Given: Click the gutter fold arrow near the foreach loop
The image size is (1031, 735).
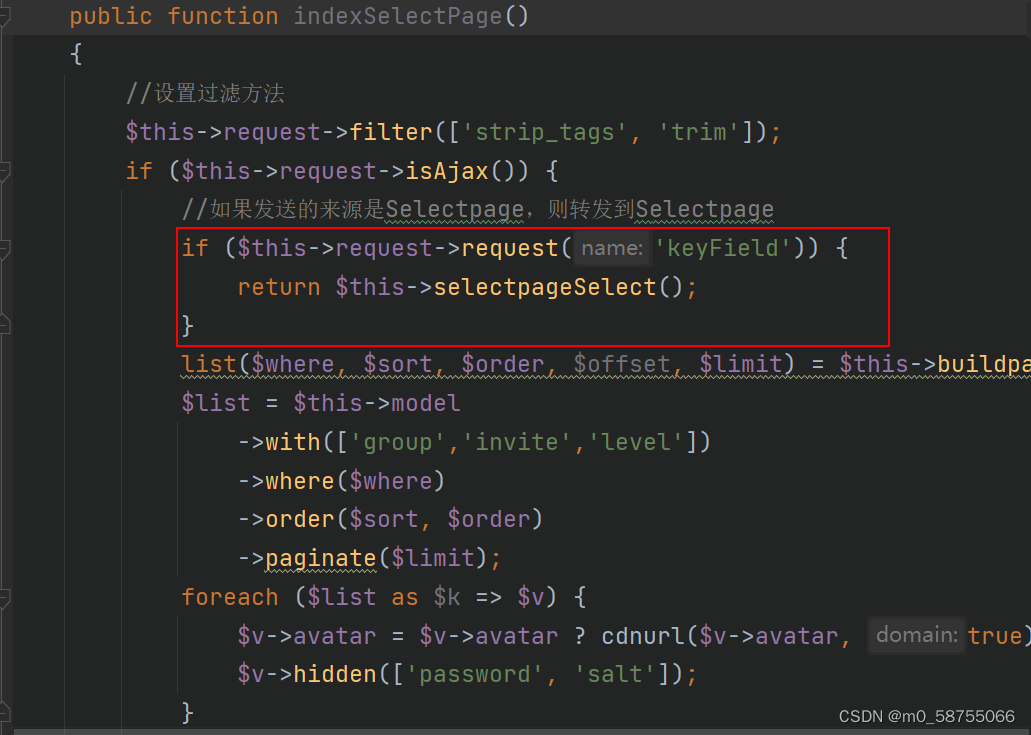Looking at the screenshot, I should pos(4,595).
